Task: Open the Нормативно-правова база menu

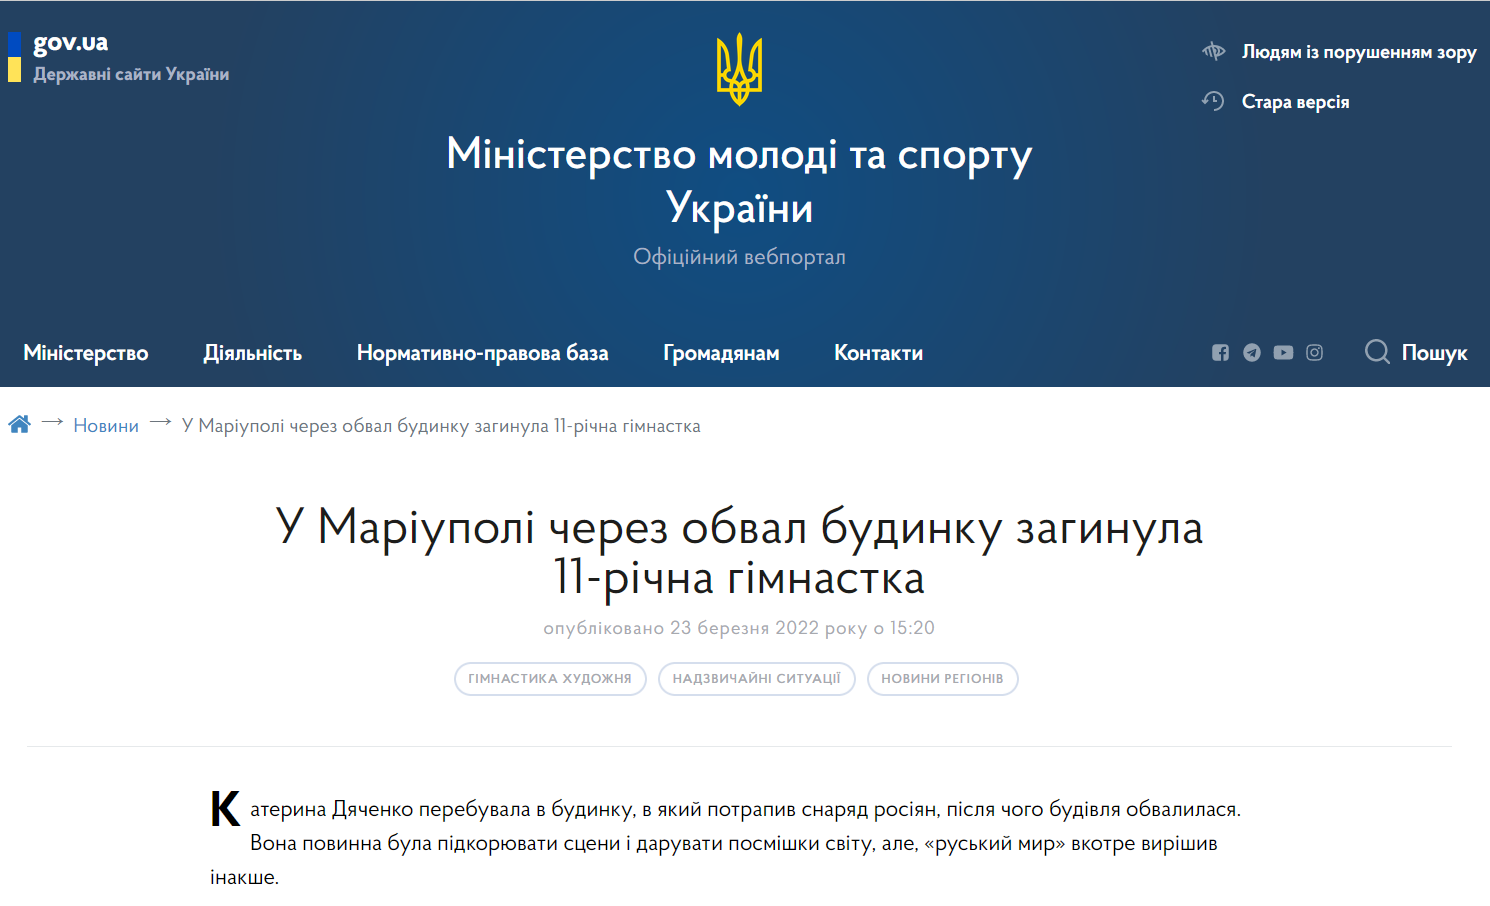Action: tap(482, 352)
